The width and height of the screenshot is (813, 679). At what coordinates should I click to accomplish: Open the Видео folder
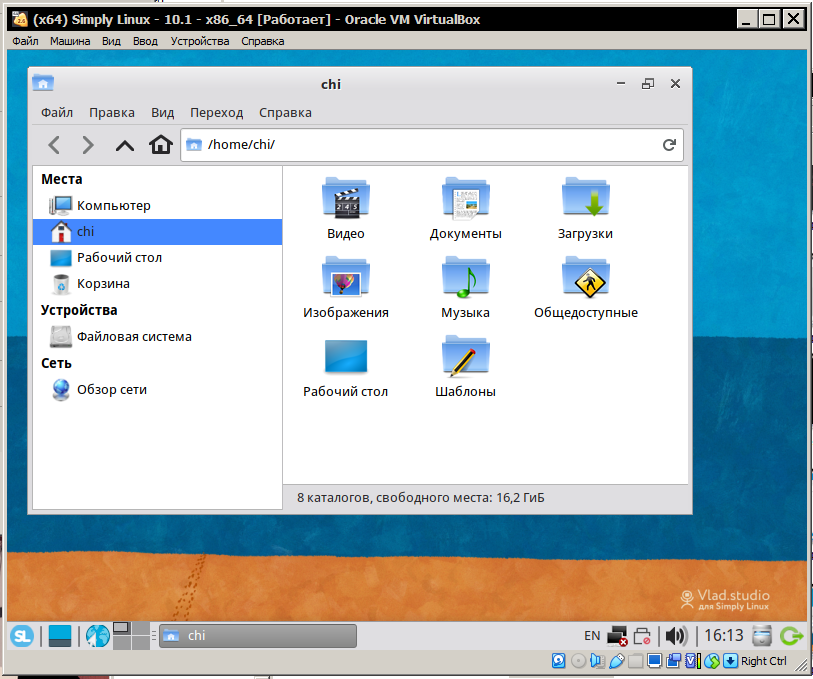point(345,208)
